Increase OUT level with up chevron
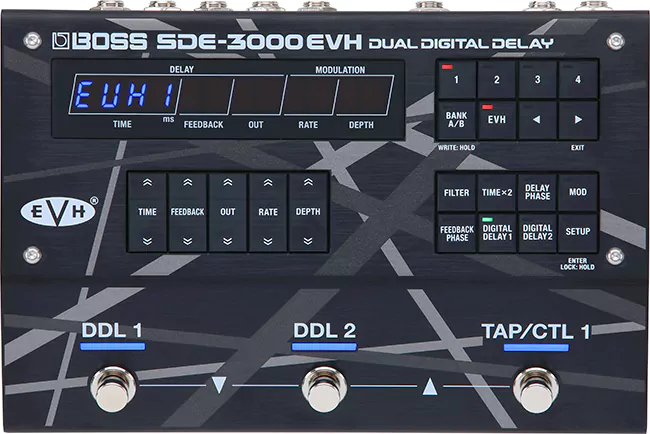This screenshot has height=434, width=650. point(228,183)
